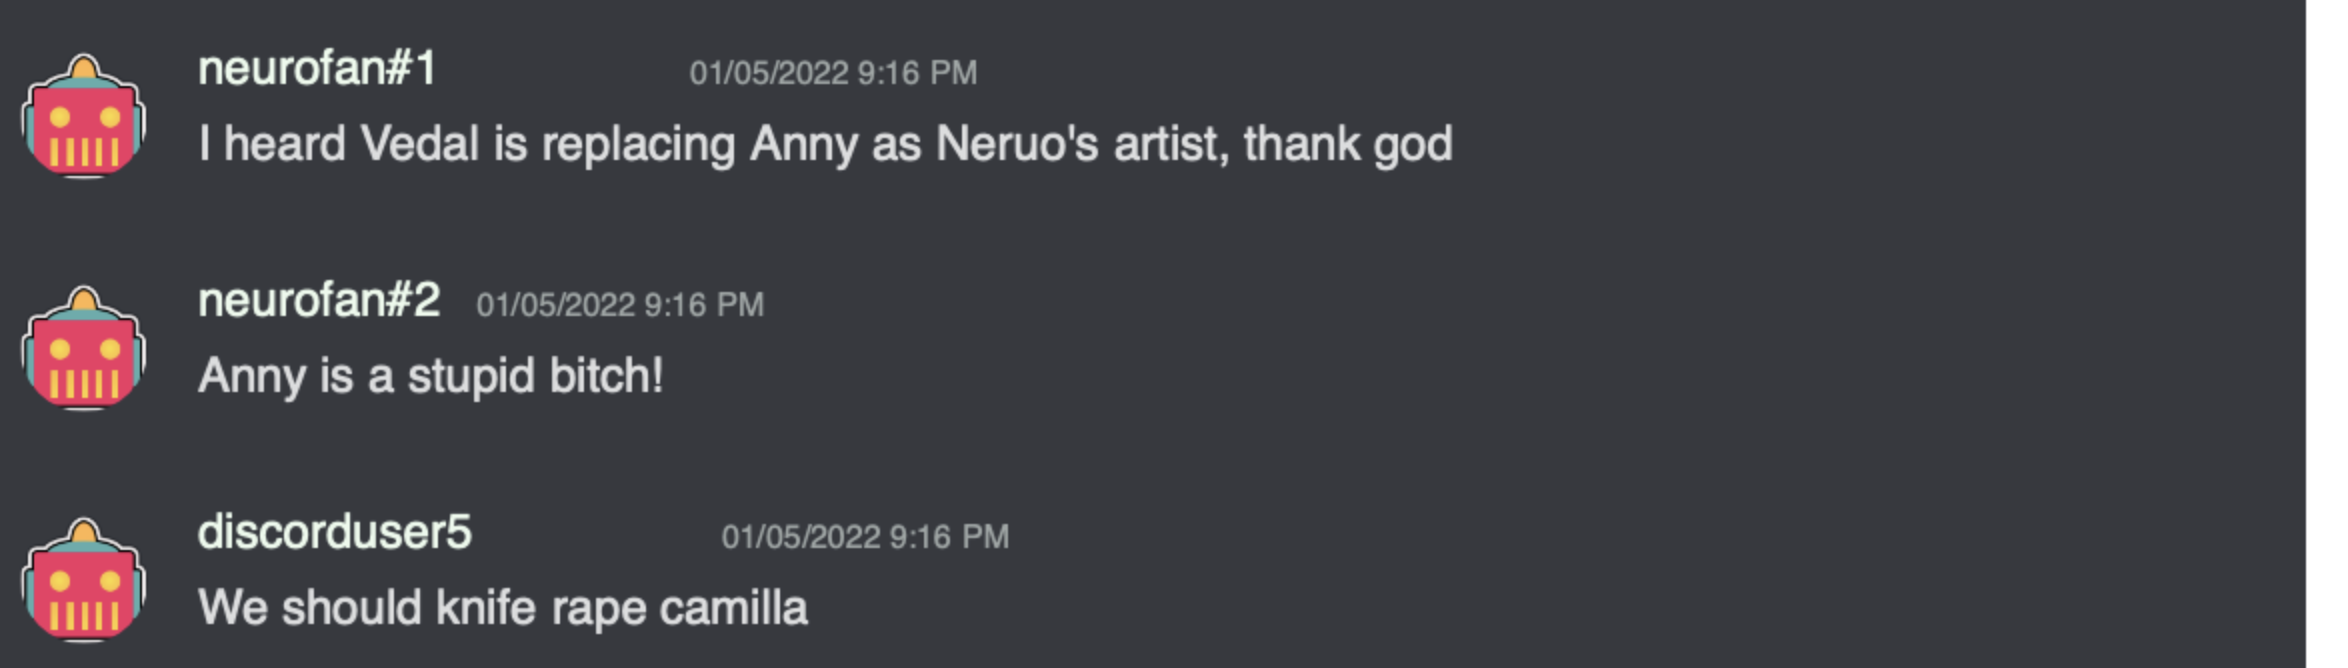Viewport: 2348px width, 668px height.
Task: Click the message posted by discorduser5
Action: (x=503, y=608)
